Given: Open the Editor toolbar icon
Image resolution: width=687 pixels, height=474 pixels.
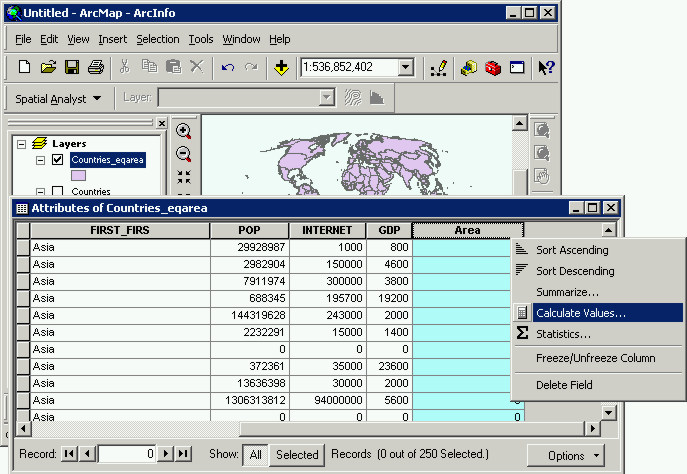Looking at the screenshot, I should 437,68.
